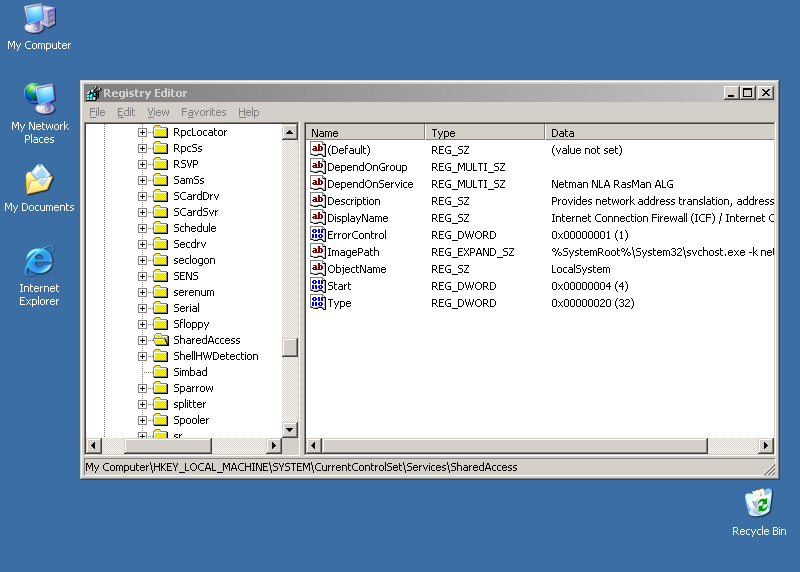Select the Schedule tree key label
The image size is (800, 572).
click(194, 228)
